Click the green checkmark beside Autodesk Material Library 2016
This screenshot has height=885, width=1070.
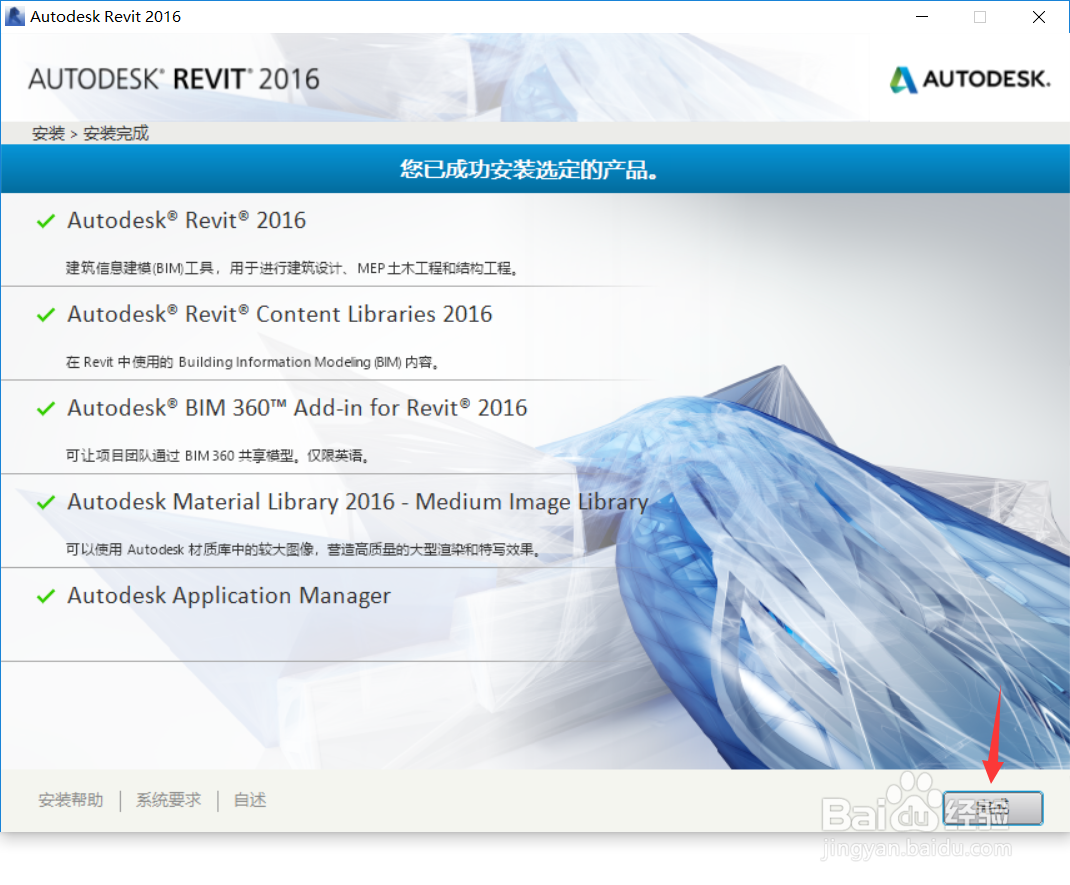point(46,502)
